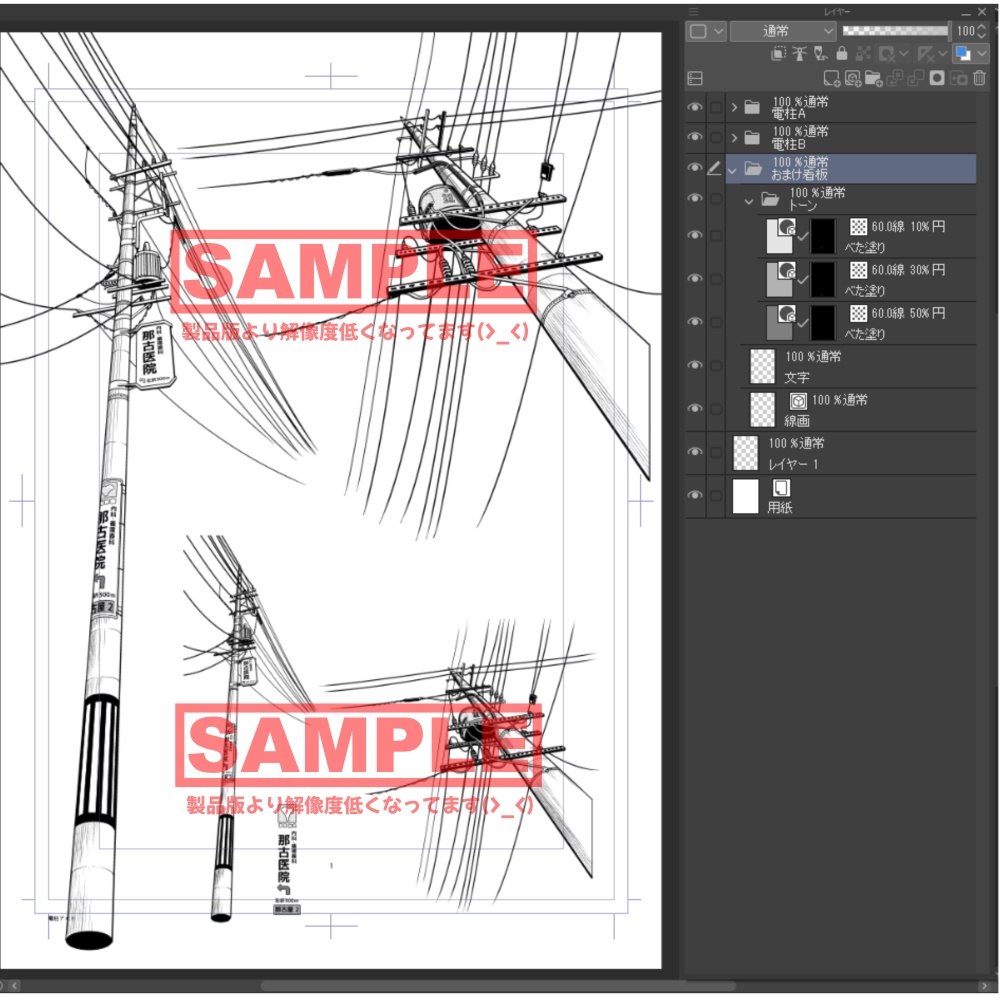Hide the 電柱B folder layer
Viewport: 1000px width, 1000px height.
[695, 137]
